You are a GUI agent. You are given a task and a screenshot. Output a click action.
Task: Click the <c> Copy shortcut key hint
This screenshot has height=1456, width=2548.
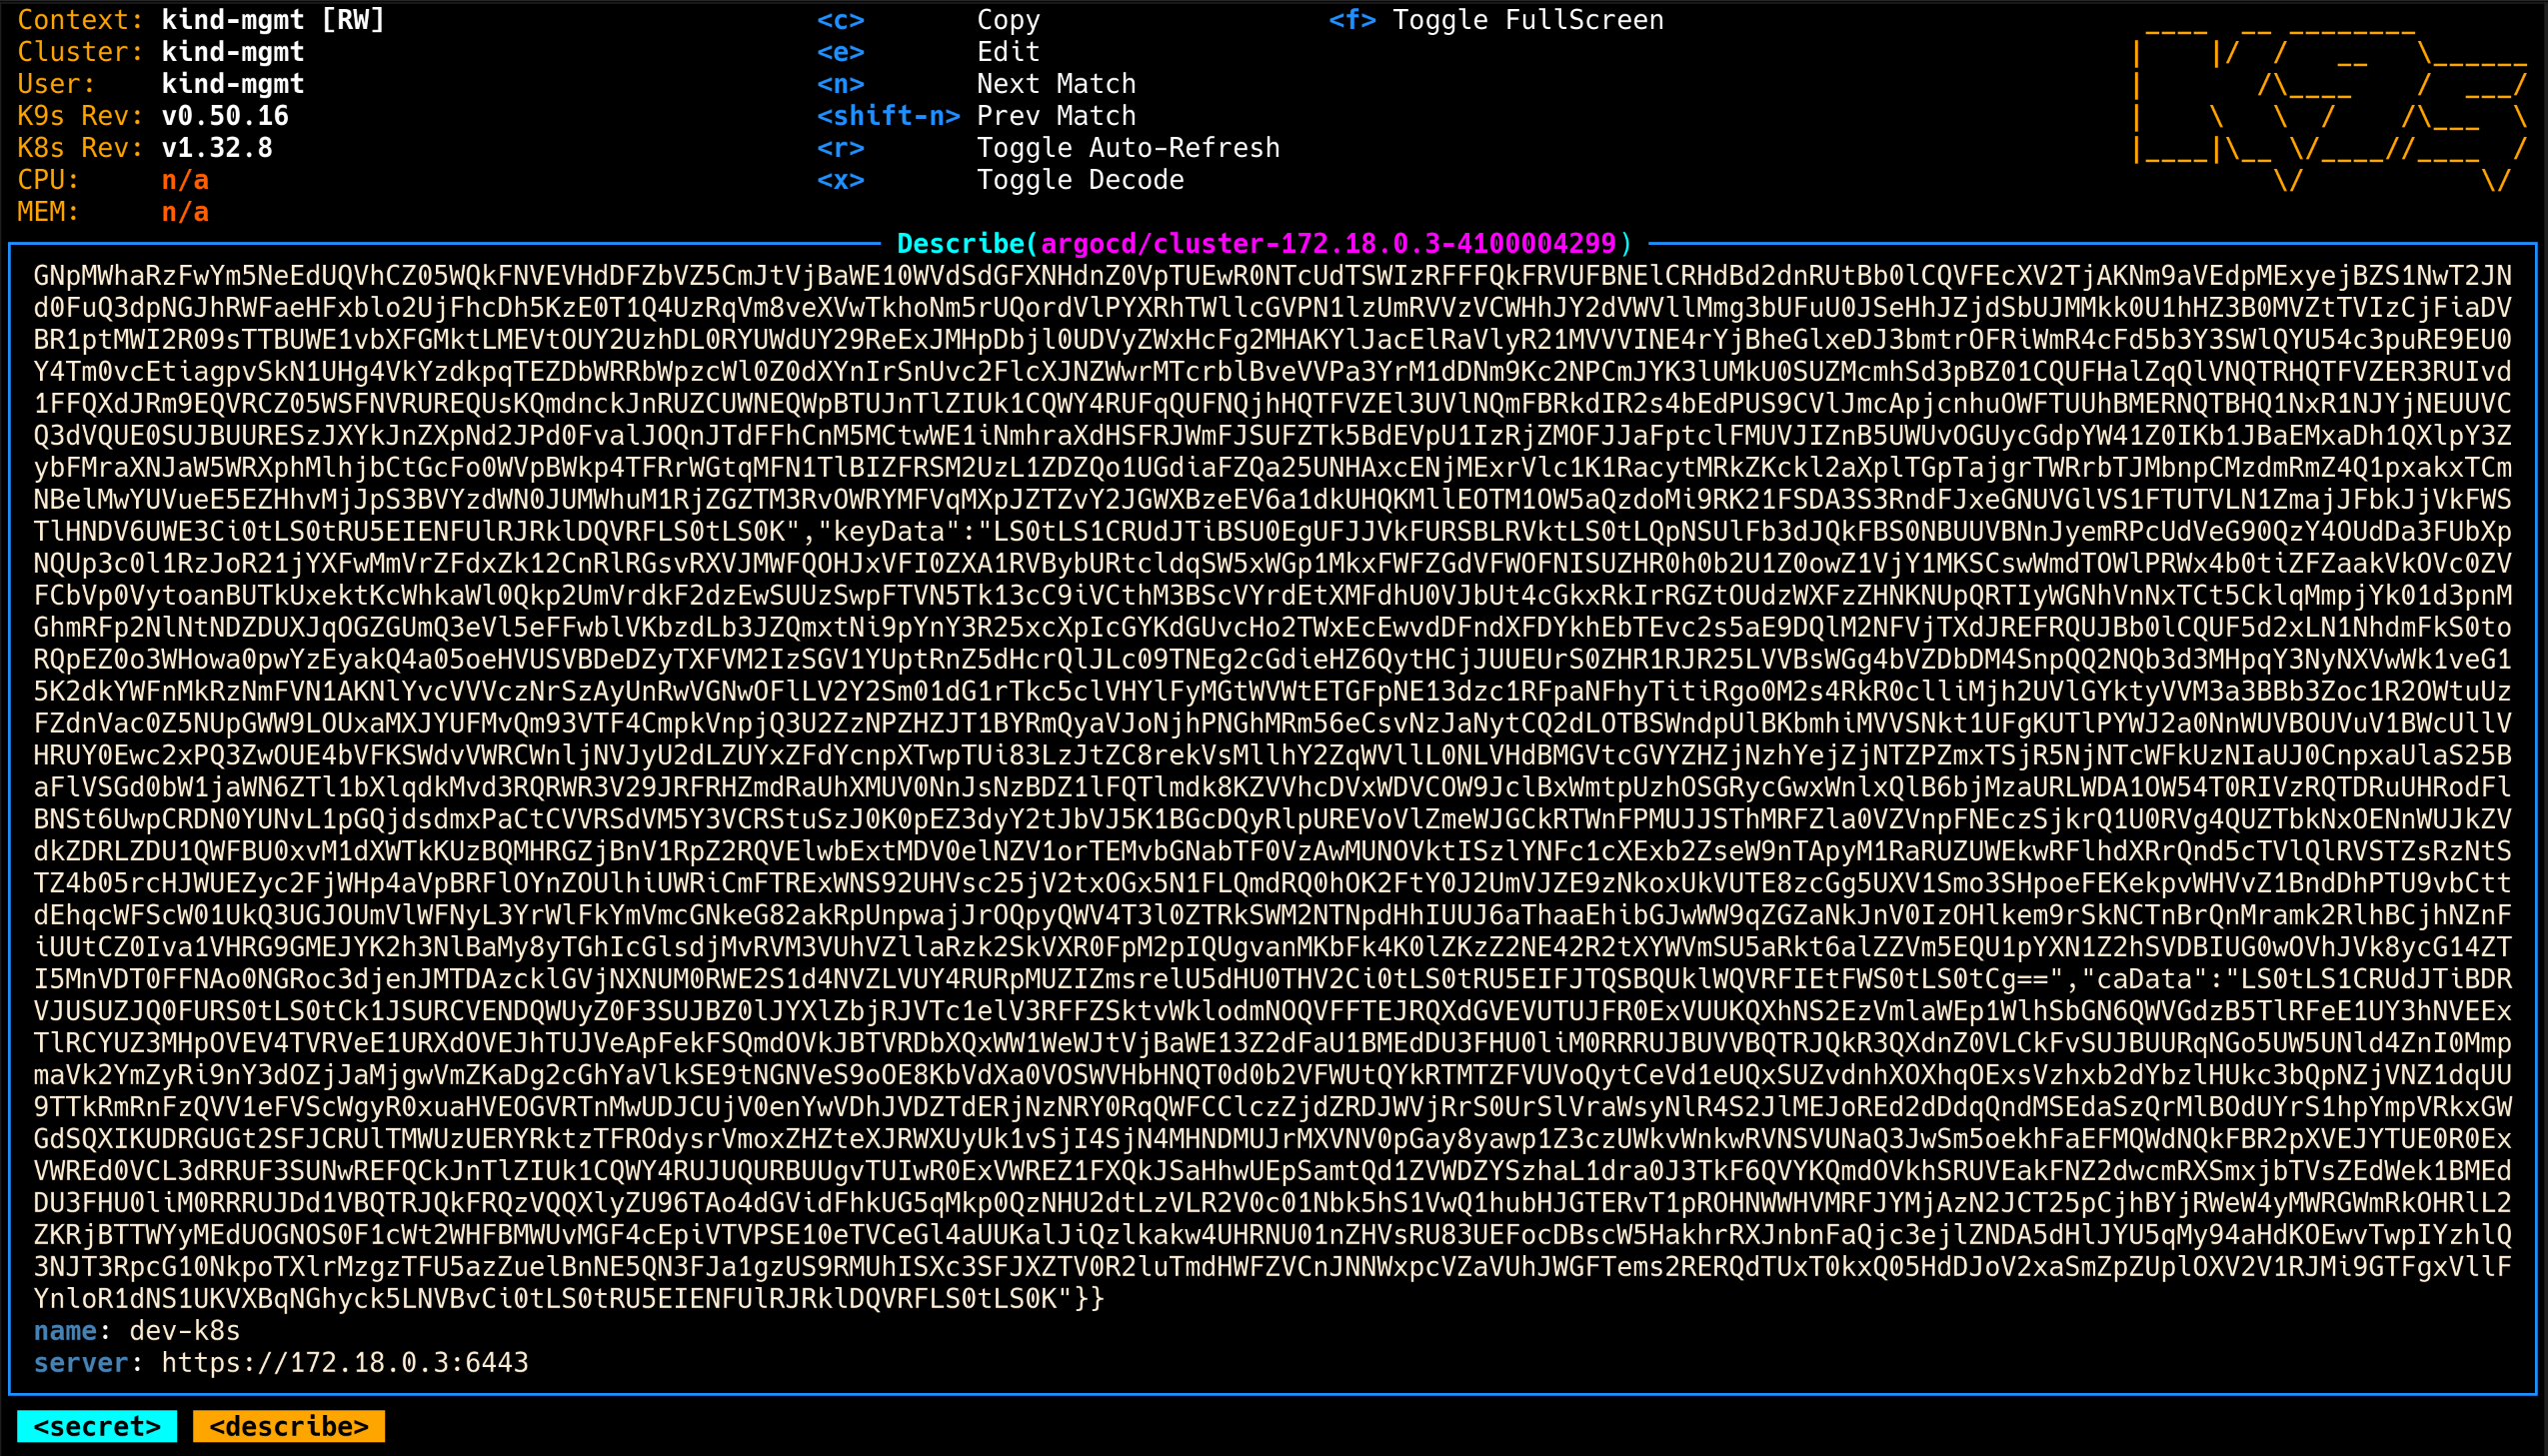tap(840, 20)
